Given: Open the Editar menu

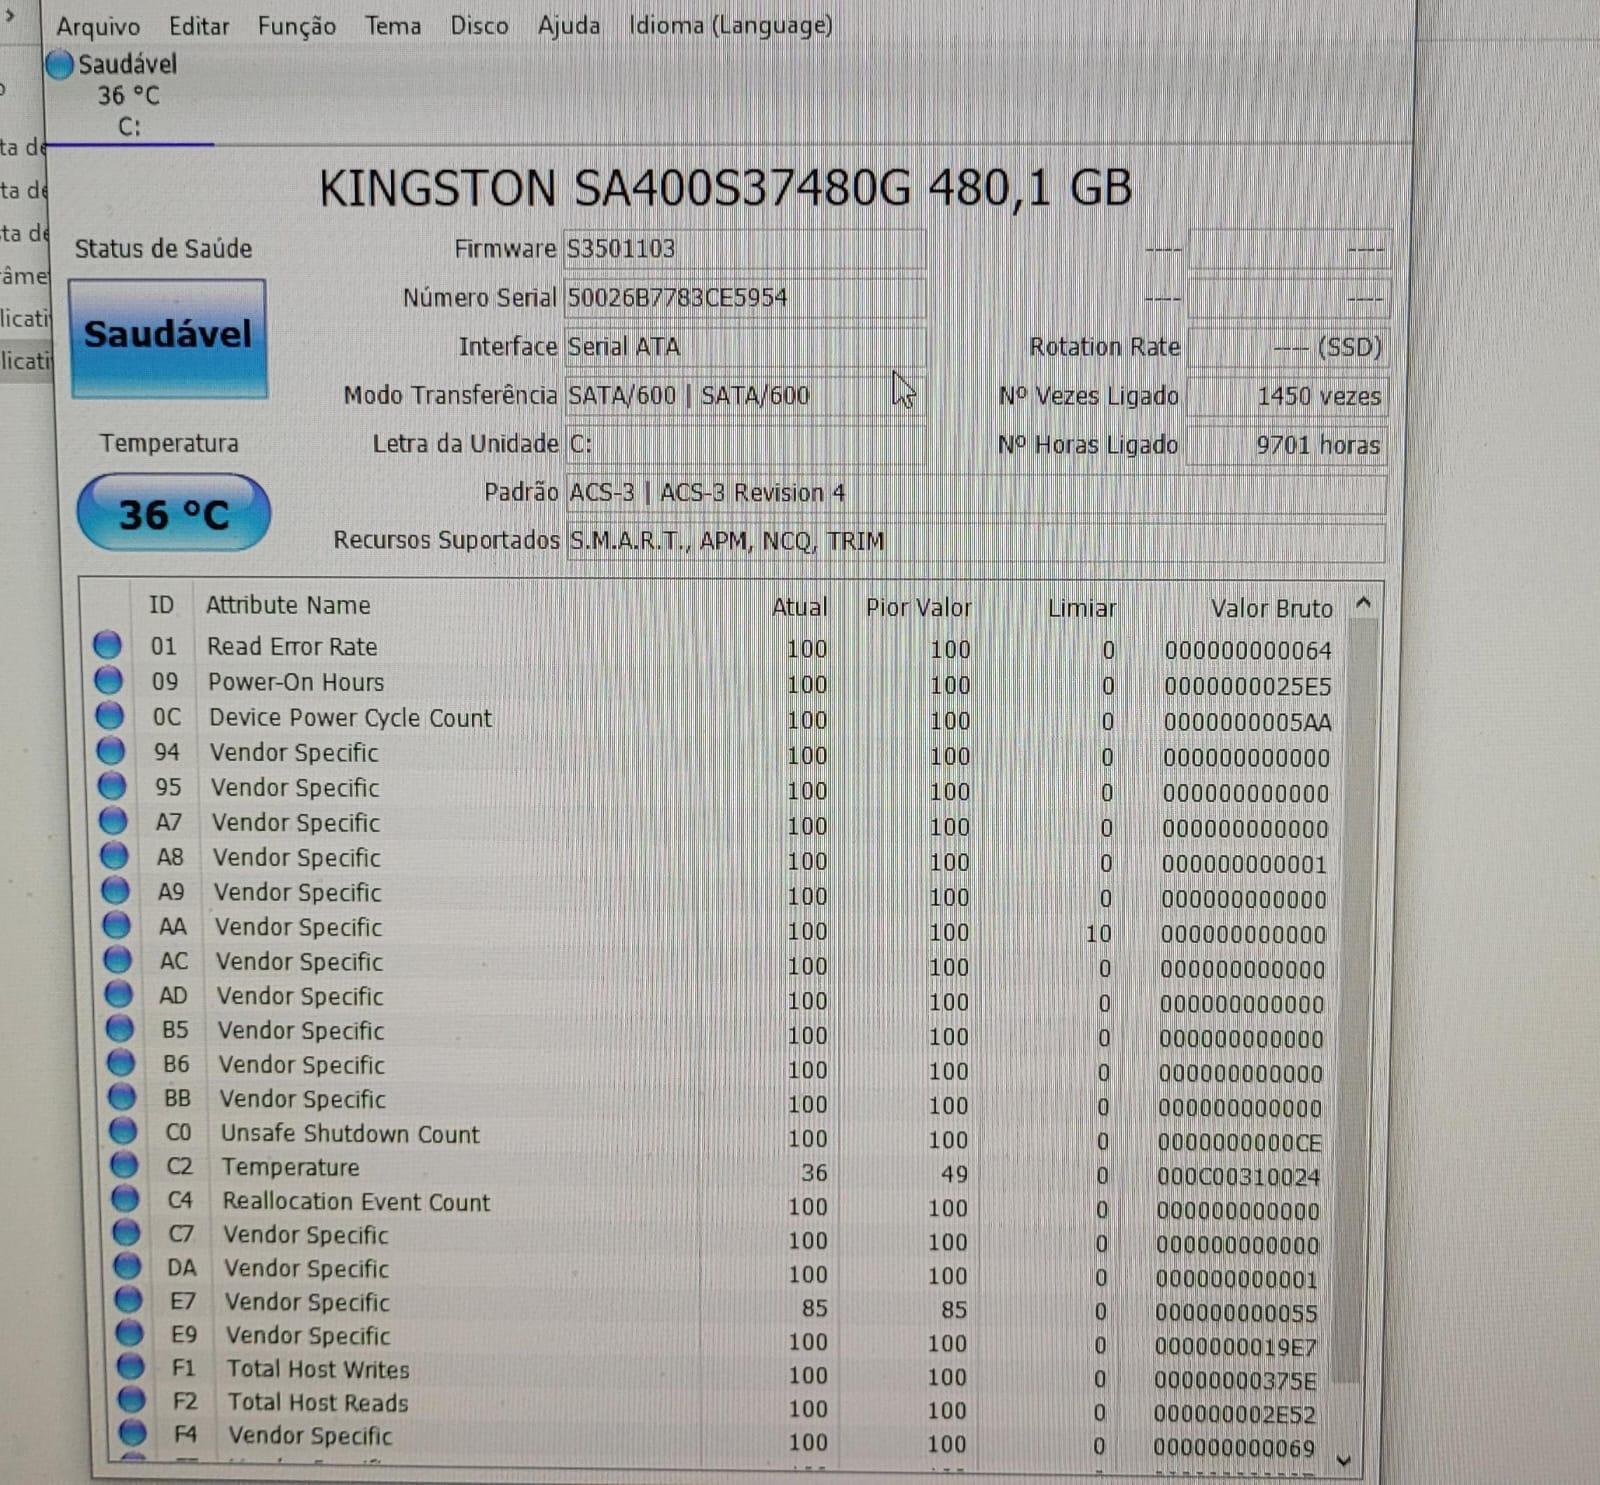Looking at the screenshot, I should [x=199, y=26].
